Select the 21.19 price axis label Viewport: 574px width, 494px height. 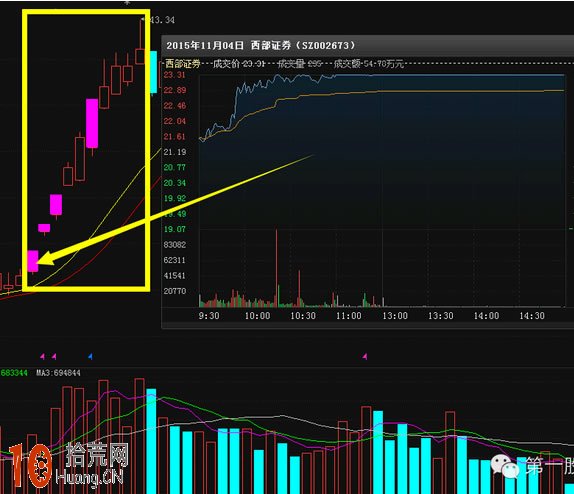coord(175,152)
